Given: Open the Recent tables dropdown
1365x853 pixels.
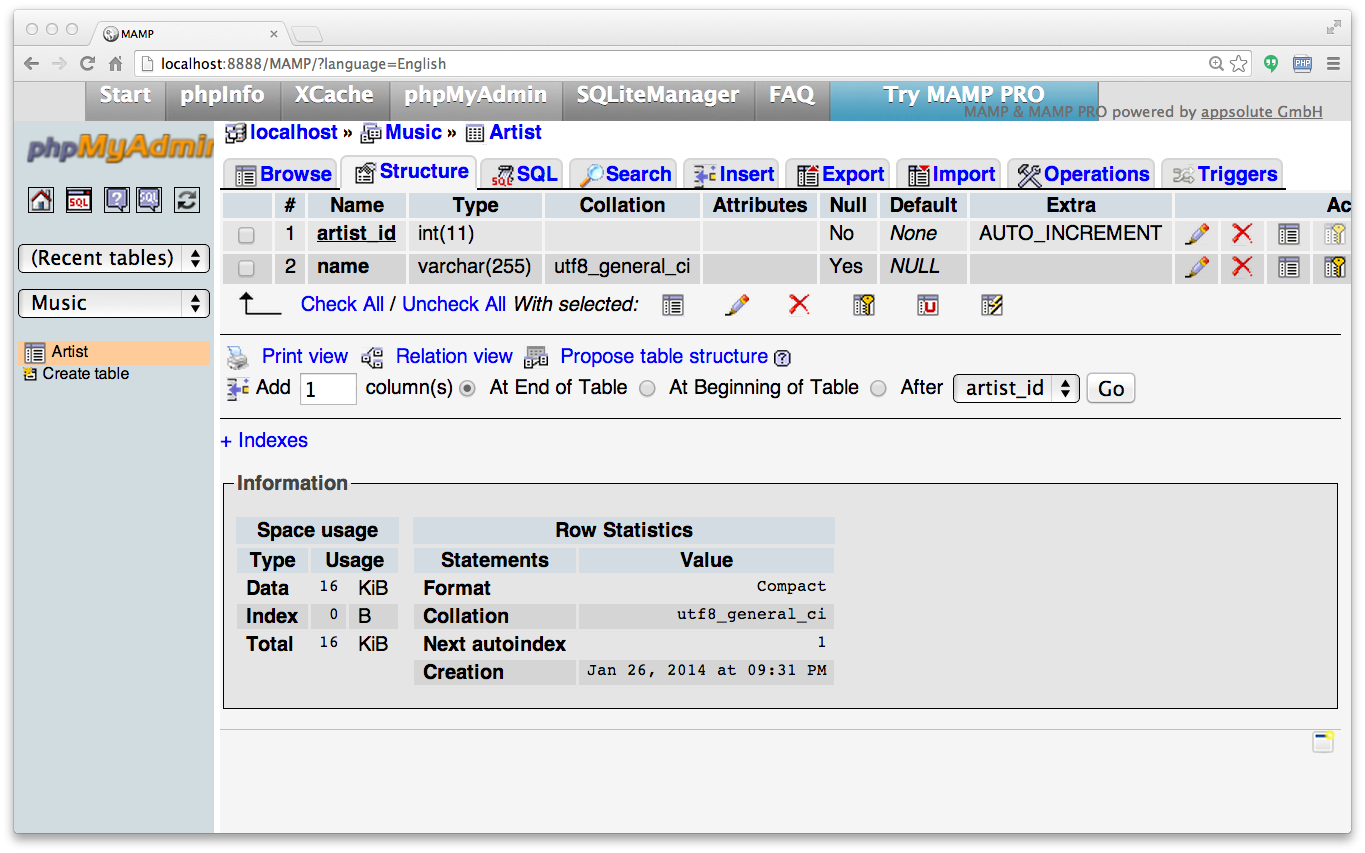Looking at the screenshot, I should [x=114, y=258].
